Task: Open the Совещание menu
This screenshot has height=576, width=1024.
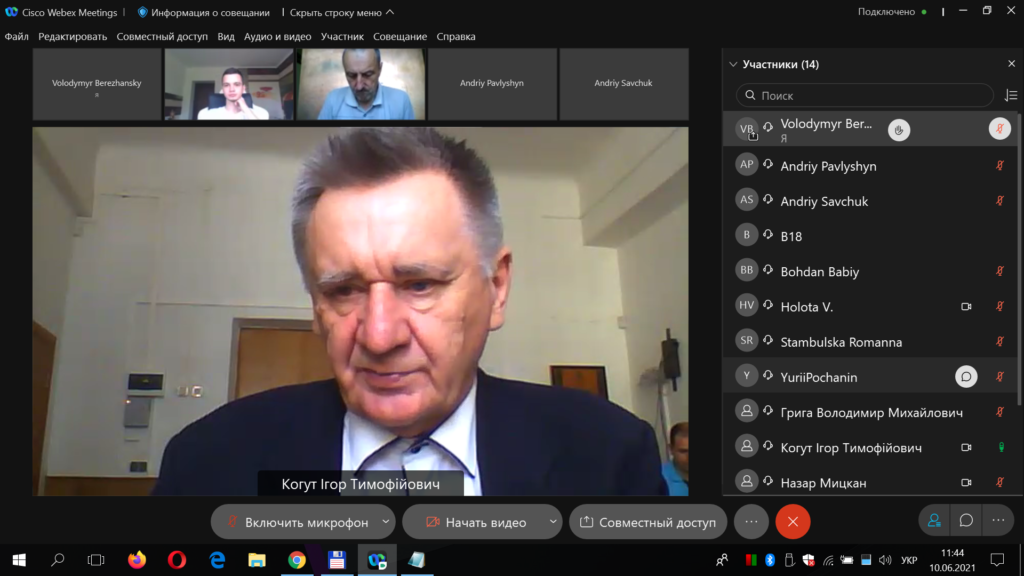Action: tap(400, 36)
